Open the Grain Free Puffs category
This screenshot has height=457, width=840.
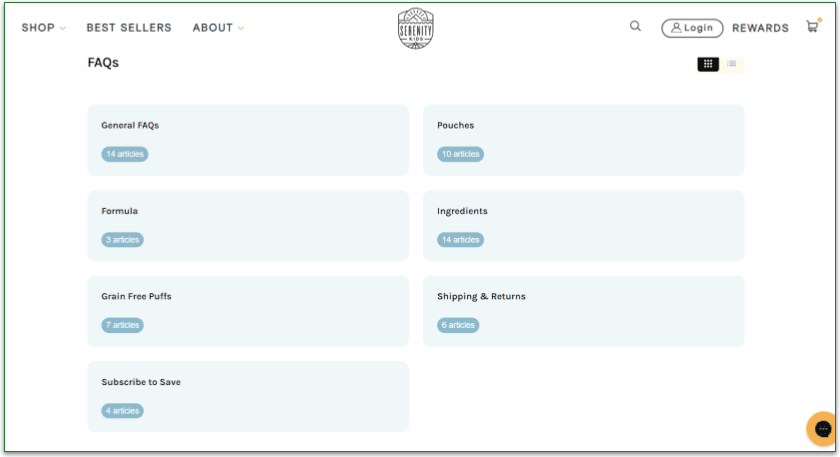click(248, 310)
